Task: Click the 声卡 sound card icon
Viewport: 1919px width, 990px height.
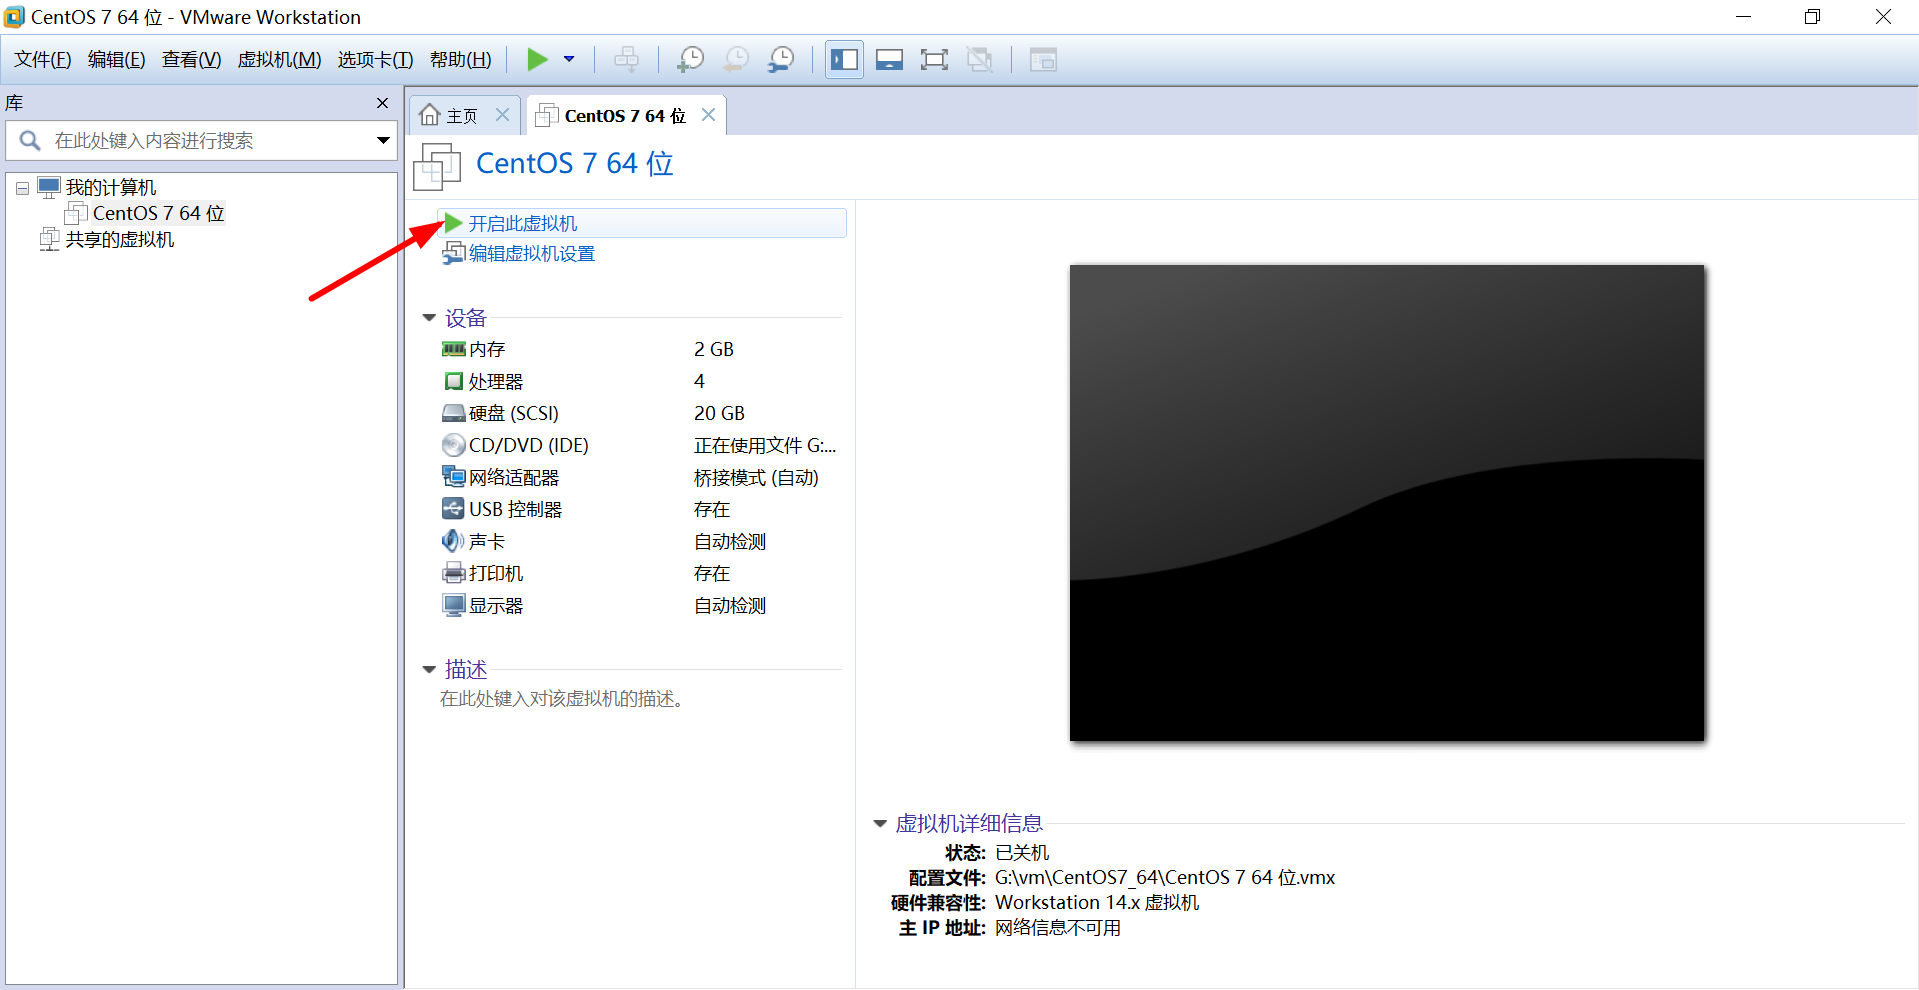Action: [454, 541]
